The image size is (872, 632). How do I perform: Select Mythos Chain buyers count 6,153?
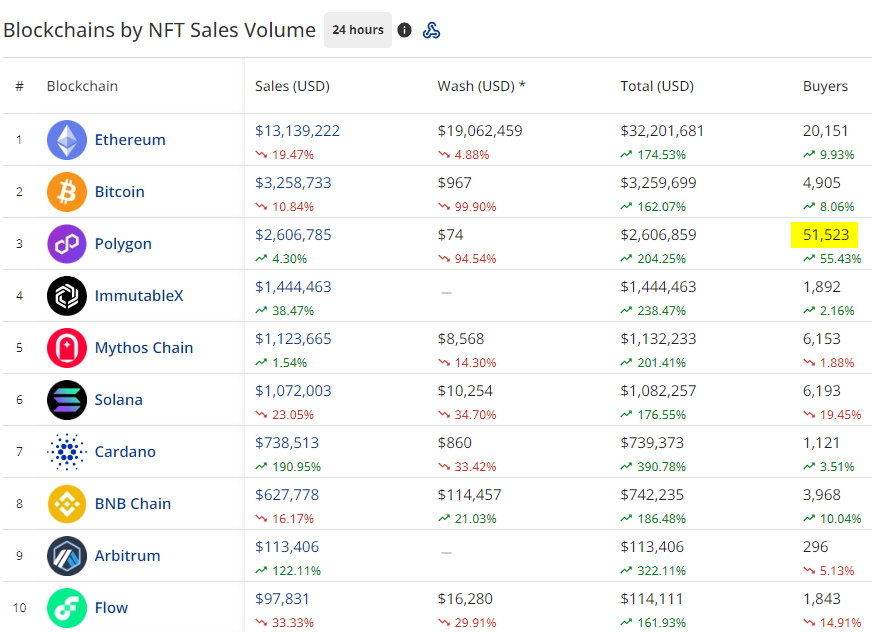click(x=821, y=339)
